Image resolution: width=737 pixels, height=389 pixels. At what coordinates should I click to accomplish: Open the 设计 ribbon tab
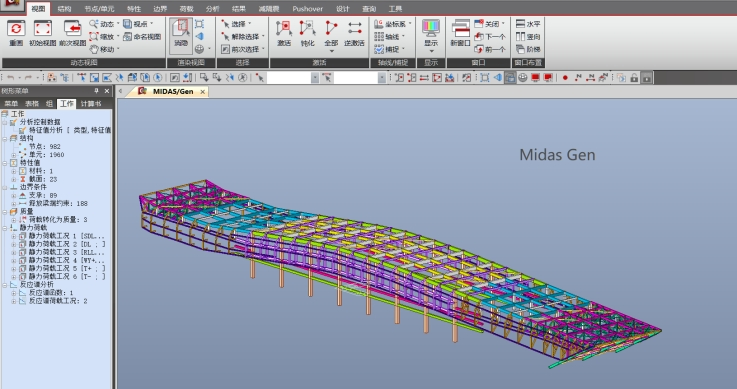click(343, 8)
